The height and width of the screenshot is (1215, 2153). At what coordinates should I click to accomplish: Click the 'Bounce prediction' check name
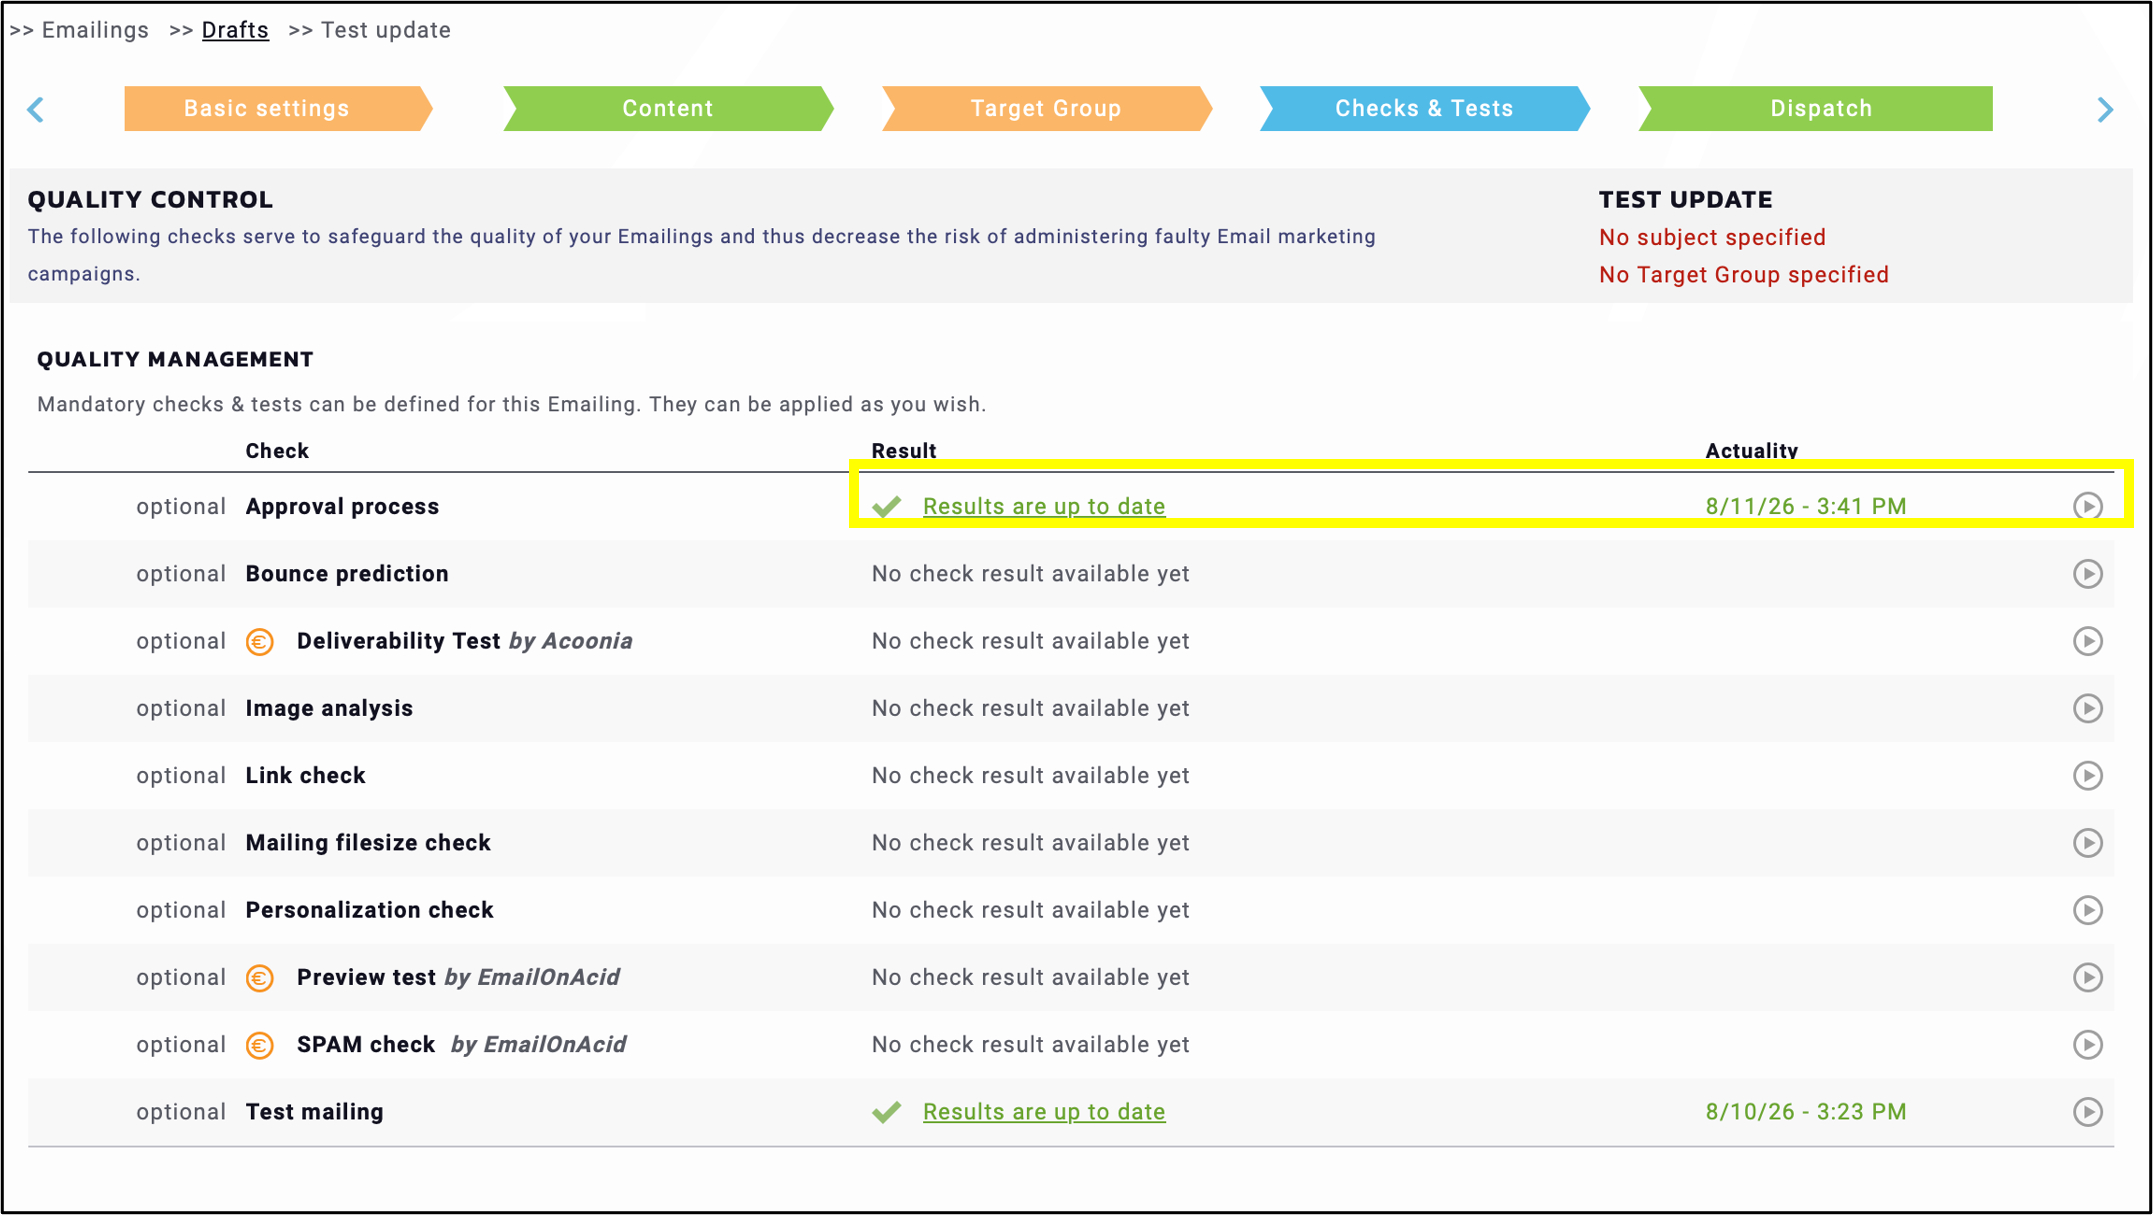[347, 574]
